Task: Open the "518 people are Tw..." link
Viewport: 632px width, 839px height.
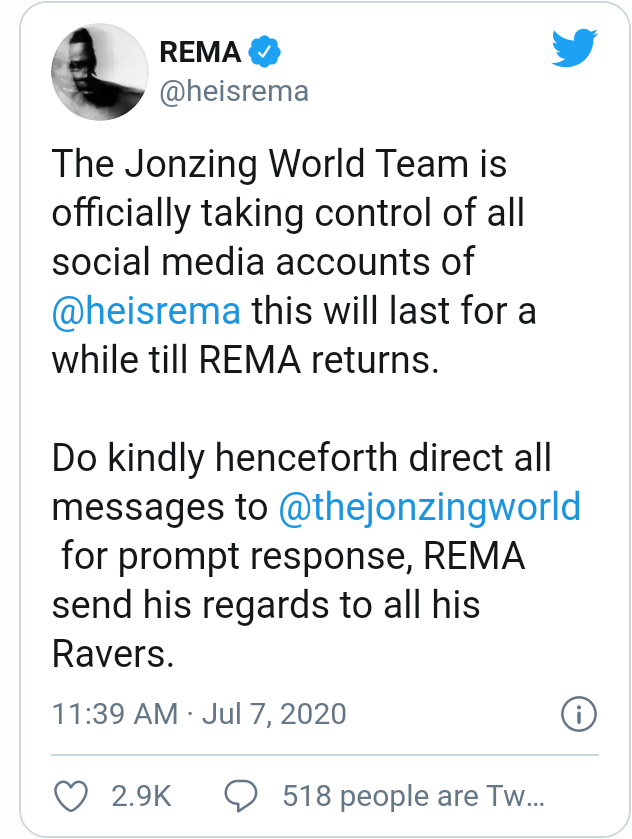Action: click(412, 796)
